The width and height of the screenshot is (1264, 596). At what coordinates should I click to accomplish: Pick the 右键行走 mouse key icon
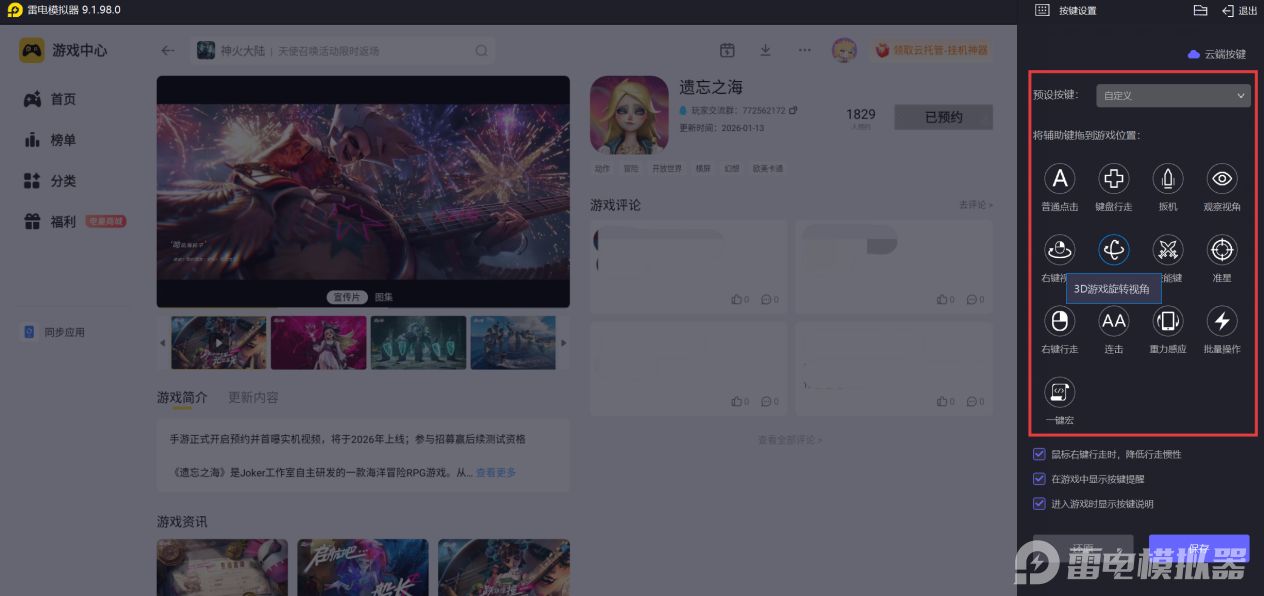coord(1059,321)
